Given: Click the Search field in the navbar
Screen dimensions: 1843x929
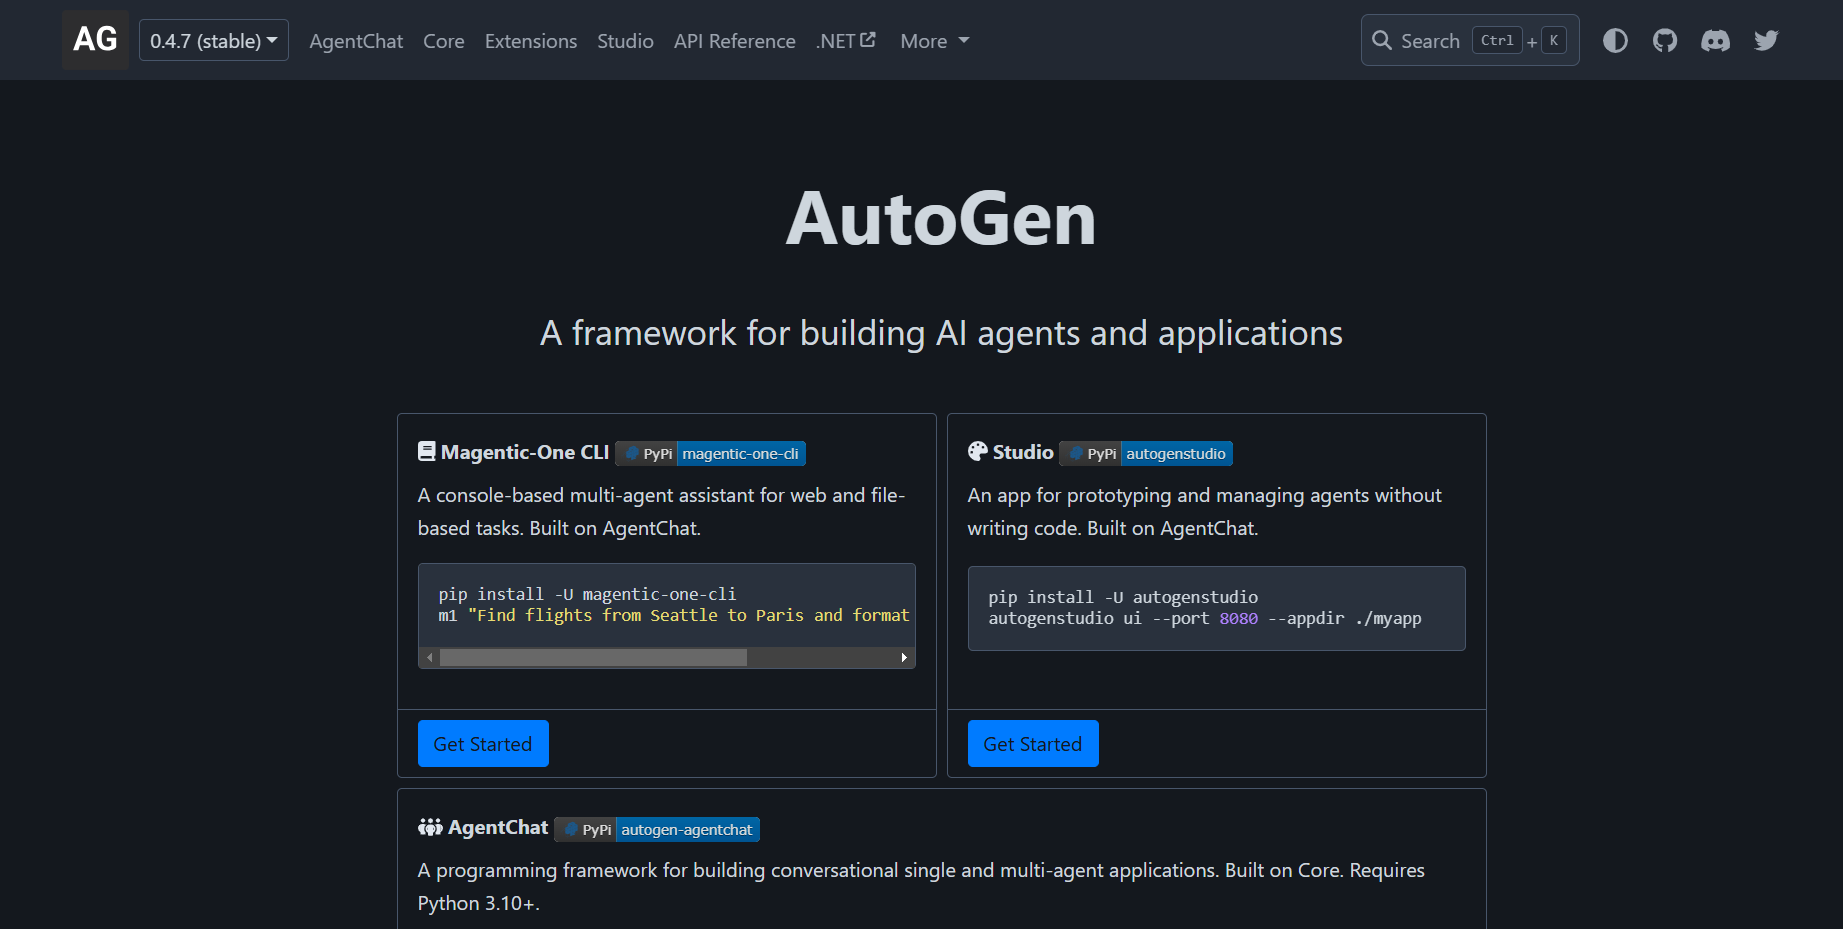Looking at the screenshot, I should pyautogui.click(x=1470, y=40).
